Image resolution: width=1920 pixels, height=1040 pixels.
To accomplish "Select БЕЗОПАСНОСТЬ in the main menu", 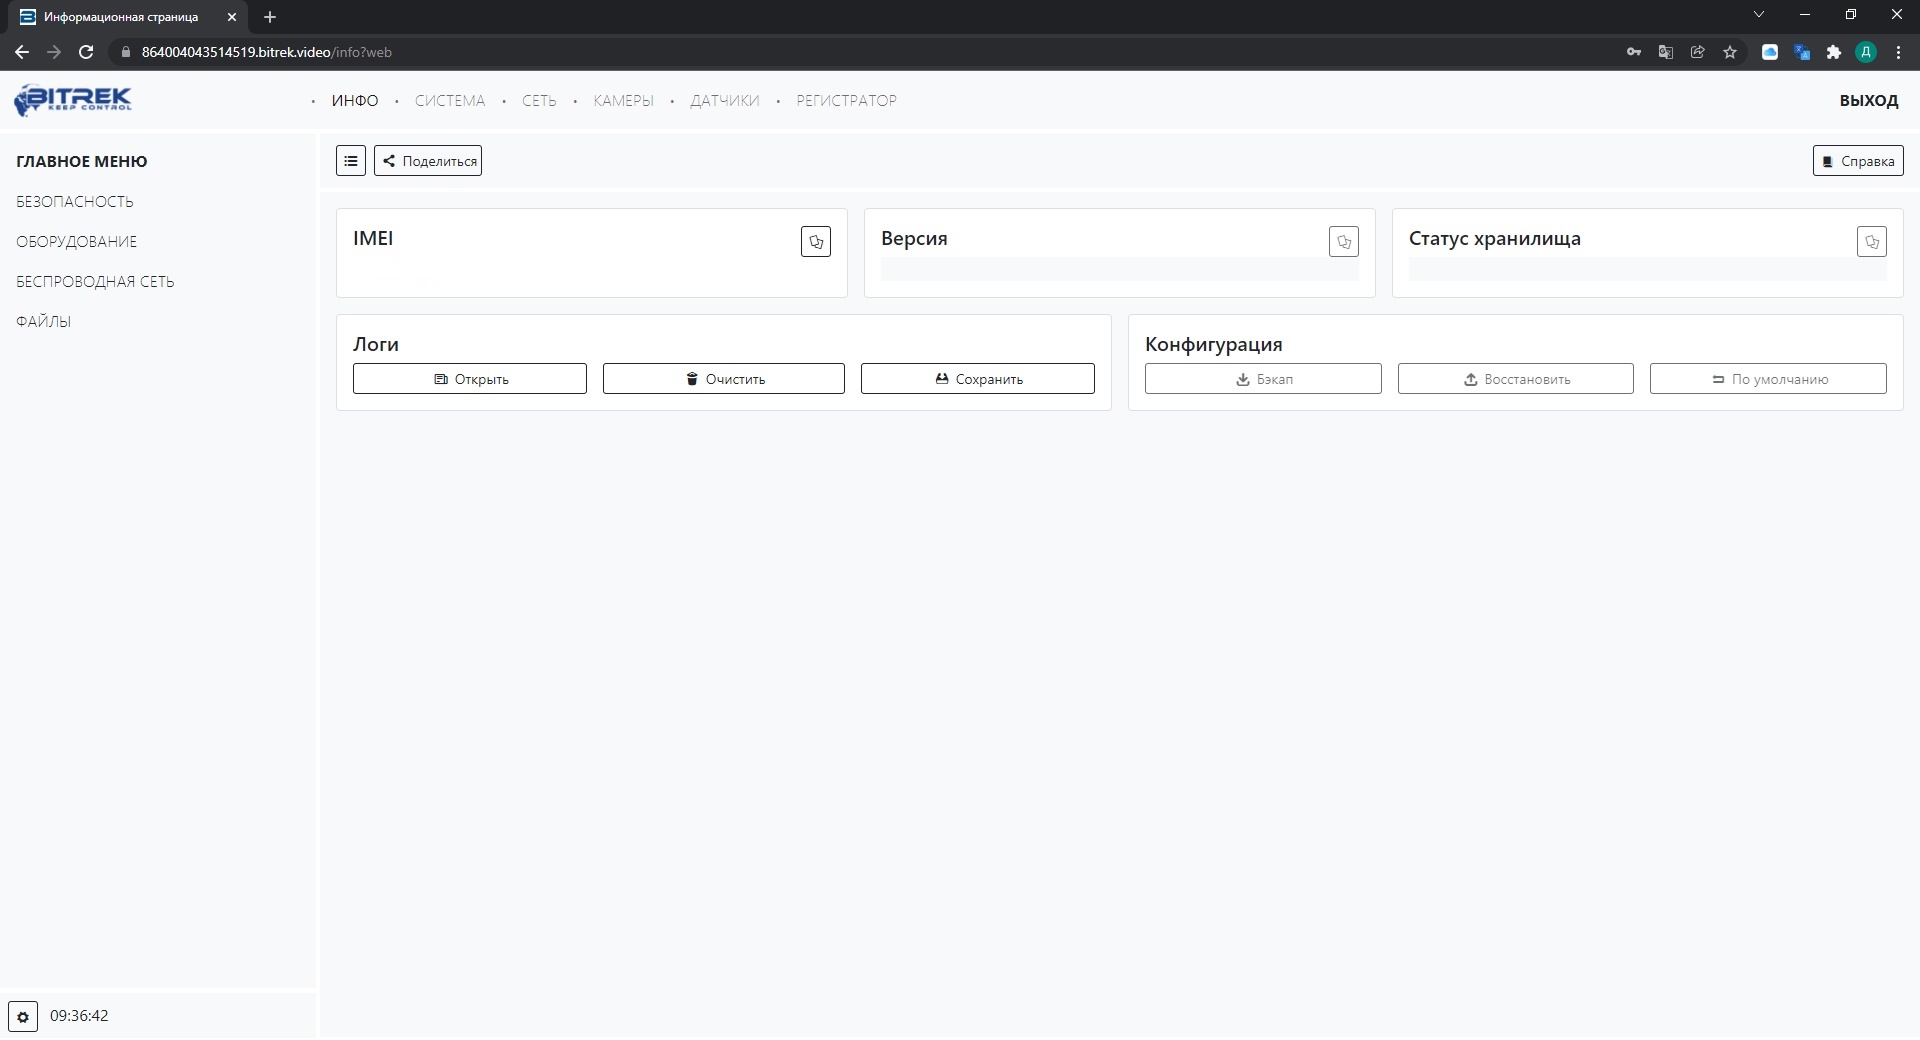I will point(75,202).
